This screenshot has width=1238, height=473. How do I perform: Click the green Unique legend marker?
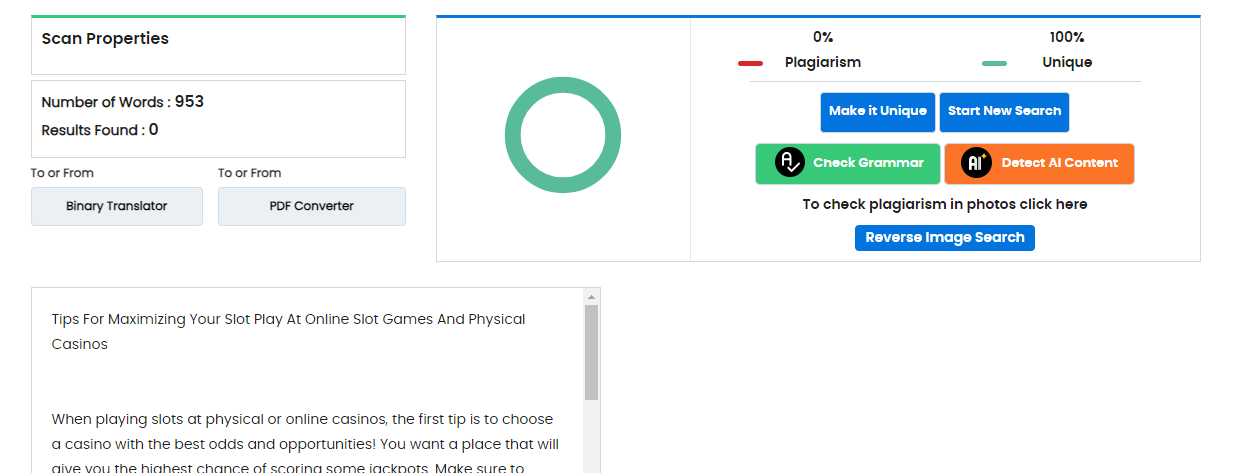point(994,63)
